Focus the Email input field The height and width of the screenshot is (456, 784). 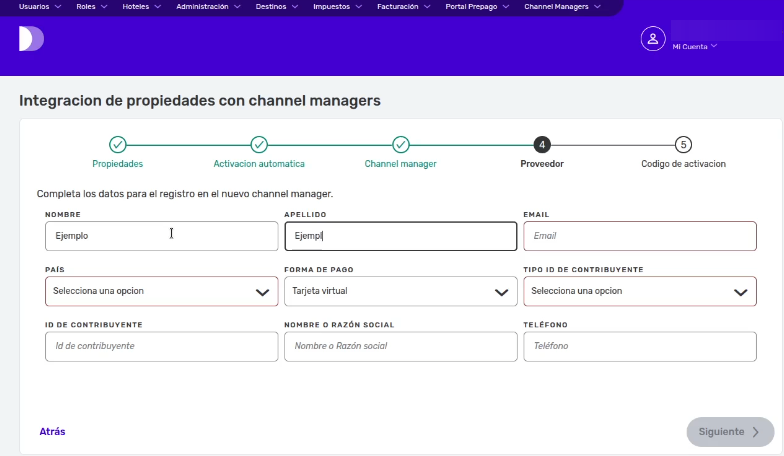point(639,236)
